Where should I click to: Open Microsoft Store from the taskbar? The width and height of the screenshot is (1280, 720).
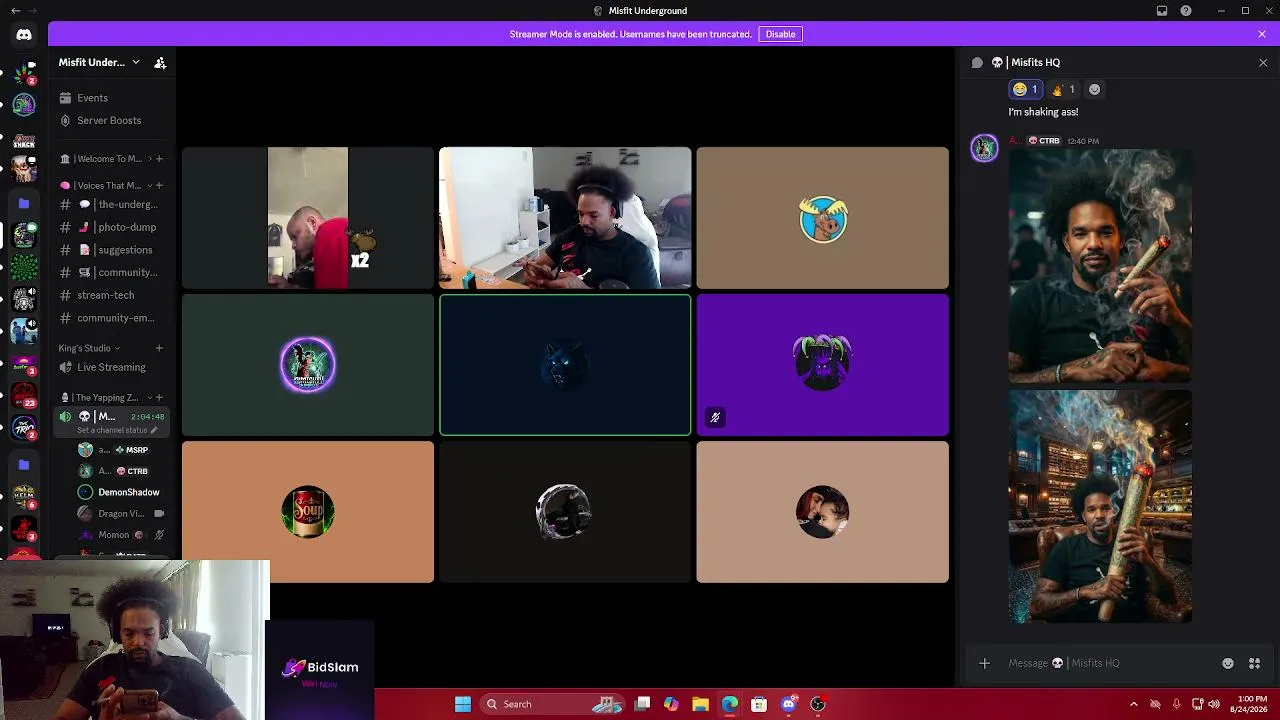click(x=759, y=704)
